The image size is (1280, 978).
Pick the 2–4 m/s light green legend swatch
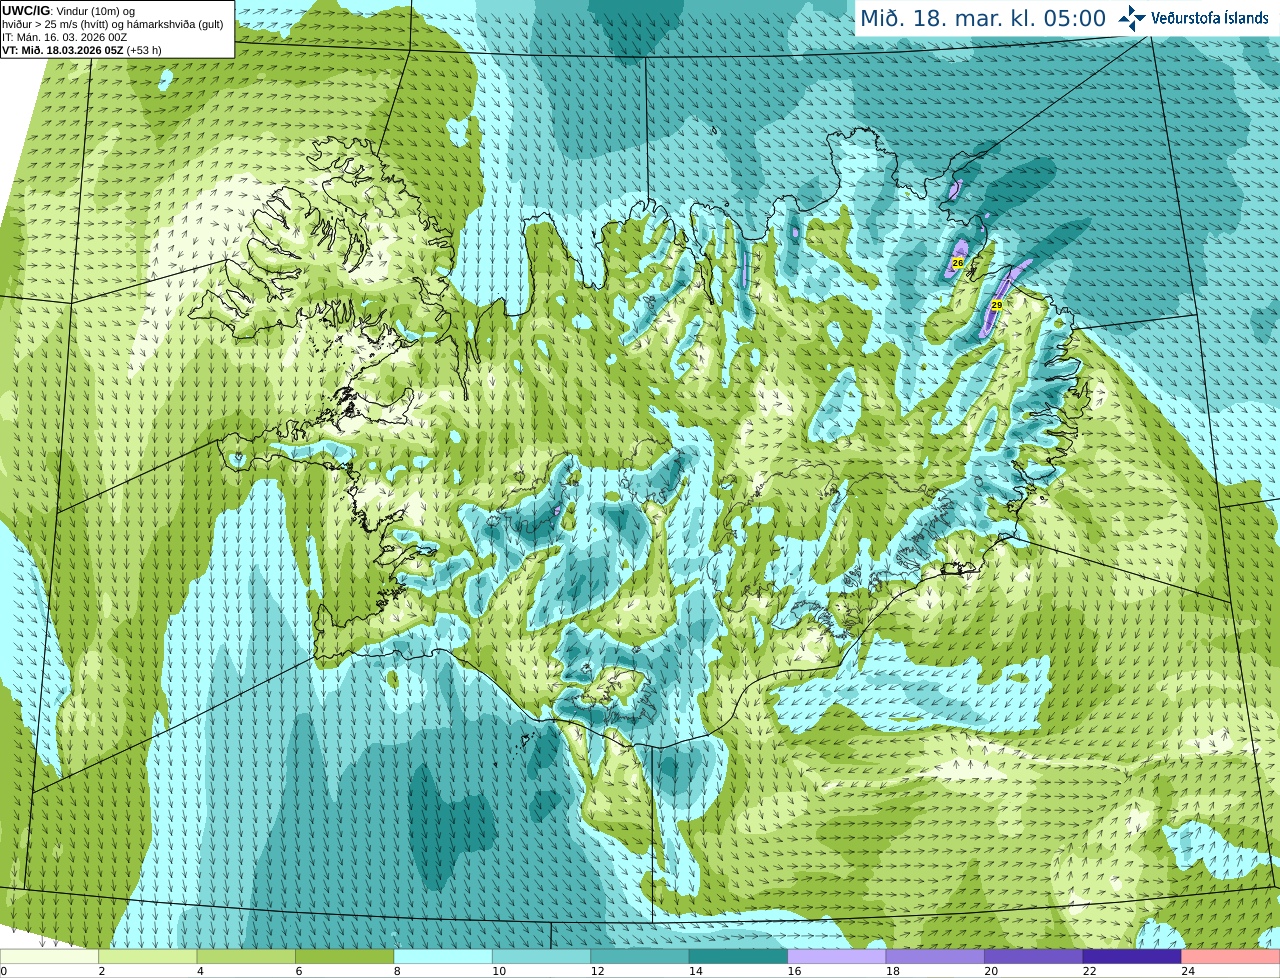(148, 956)
